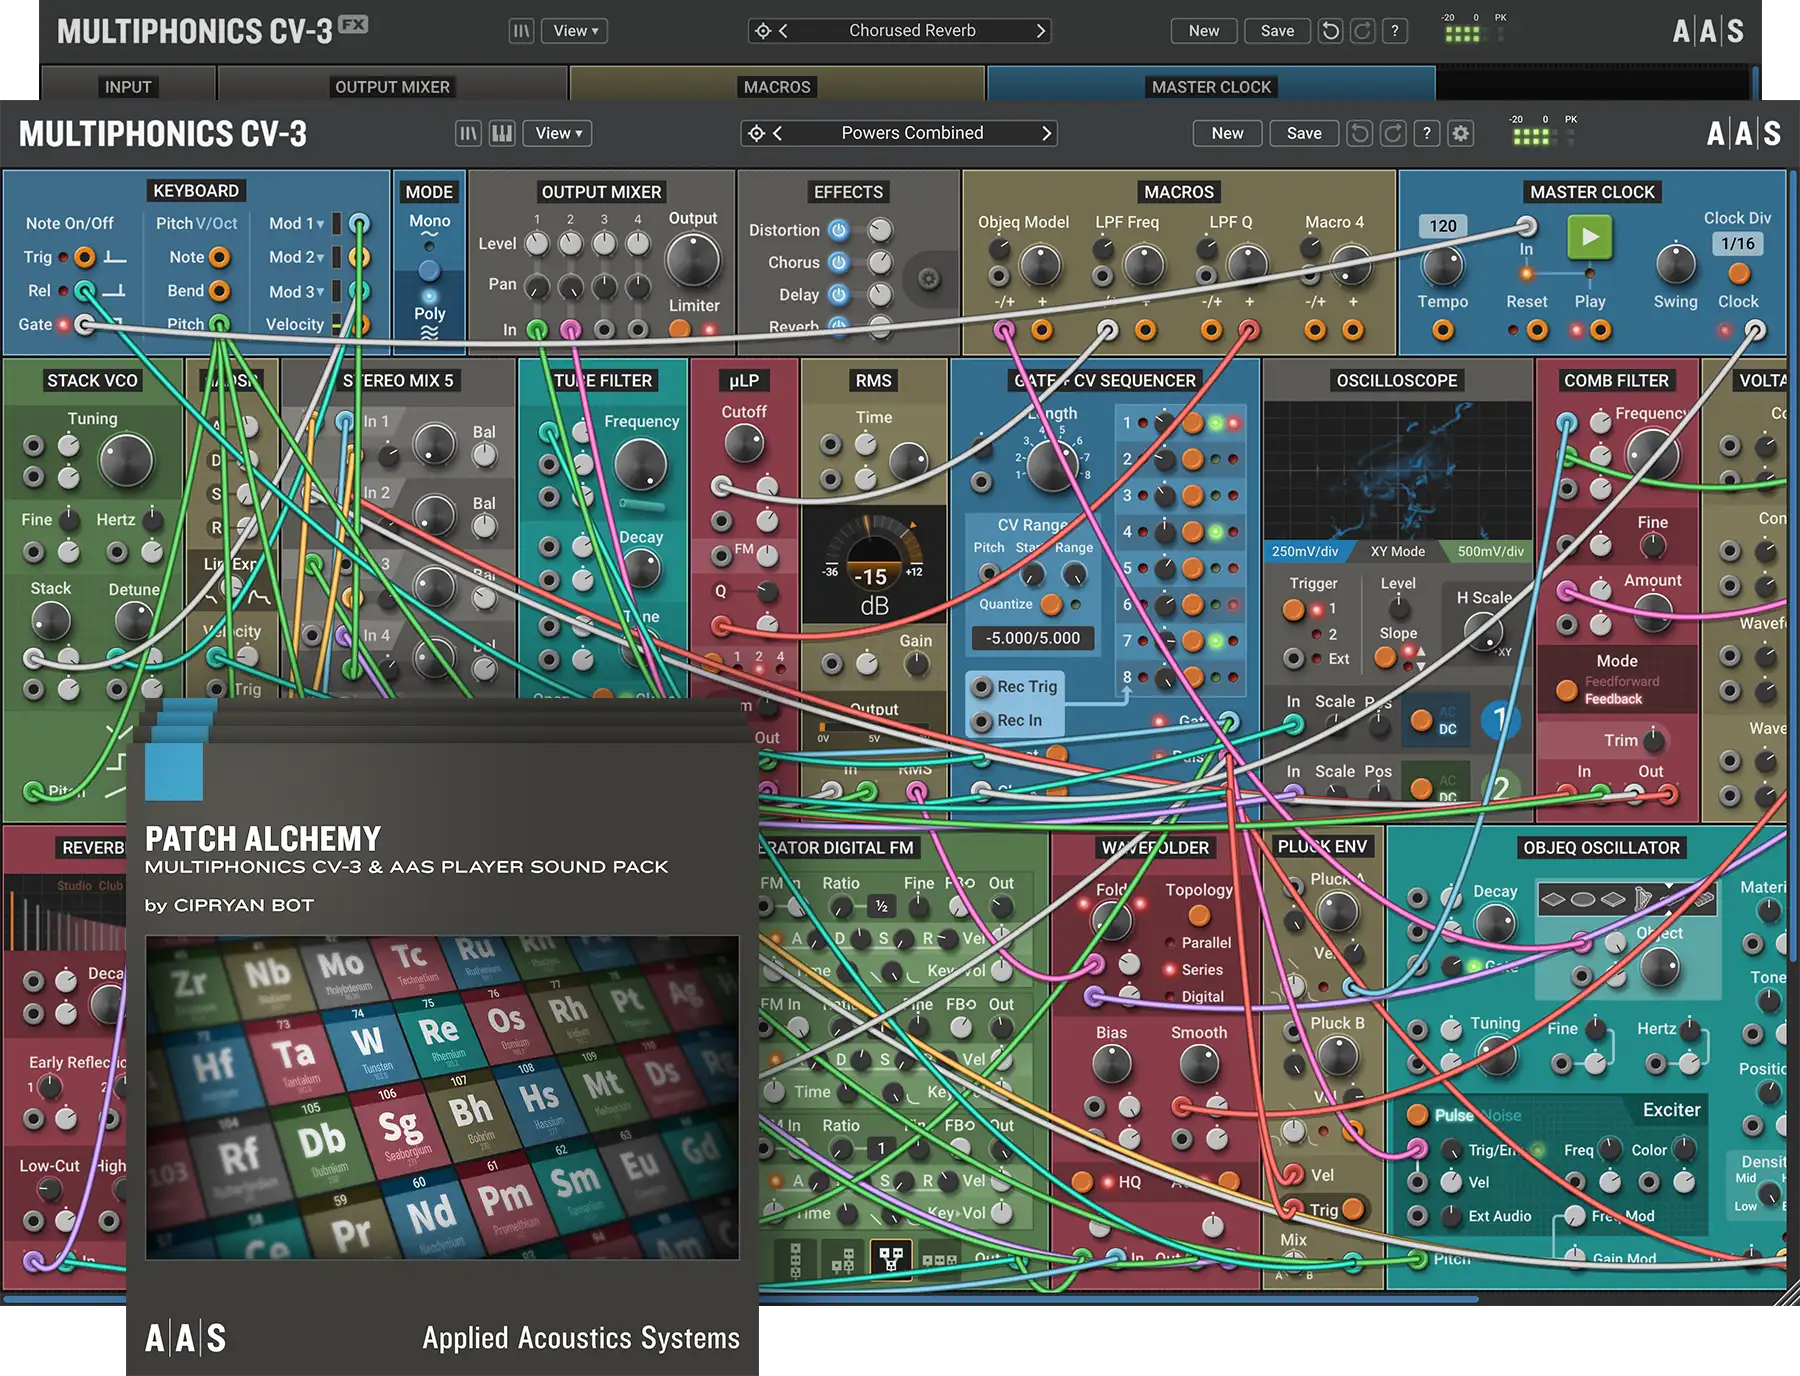Image resolution: width=1800 pixels, height=1376 pixels.
Task: Click the New button beside Powers Combined
Action: [1227, 133]
